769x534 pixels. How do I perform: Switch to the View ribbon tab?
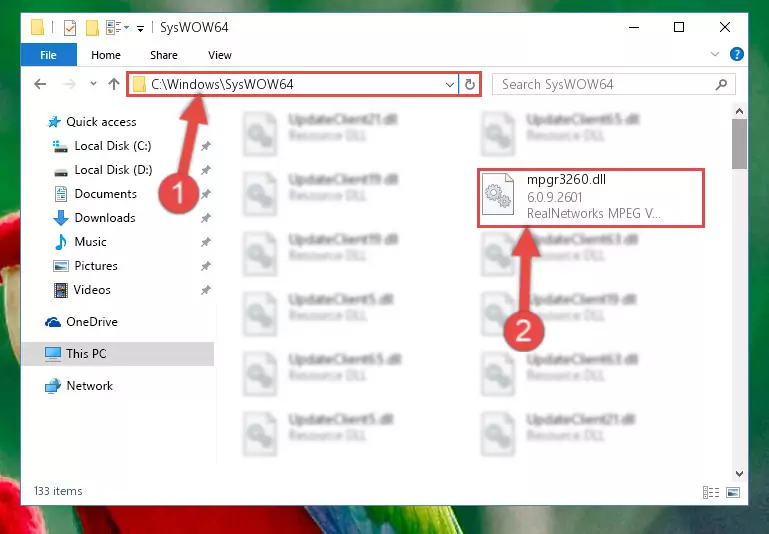pos(220,55)
